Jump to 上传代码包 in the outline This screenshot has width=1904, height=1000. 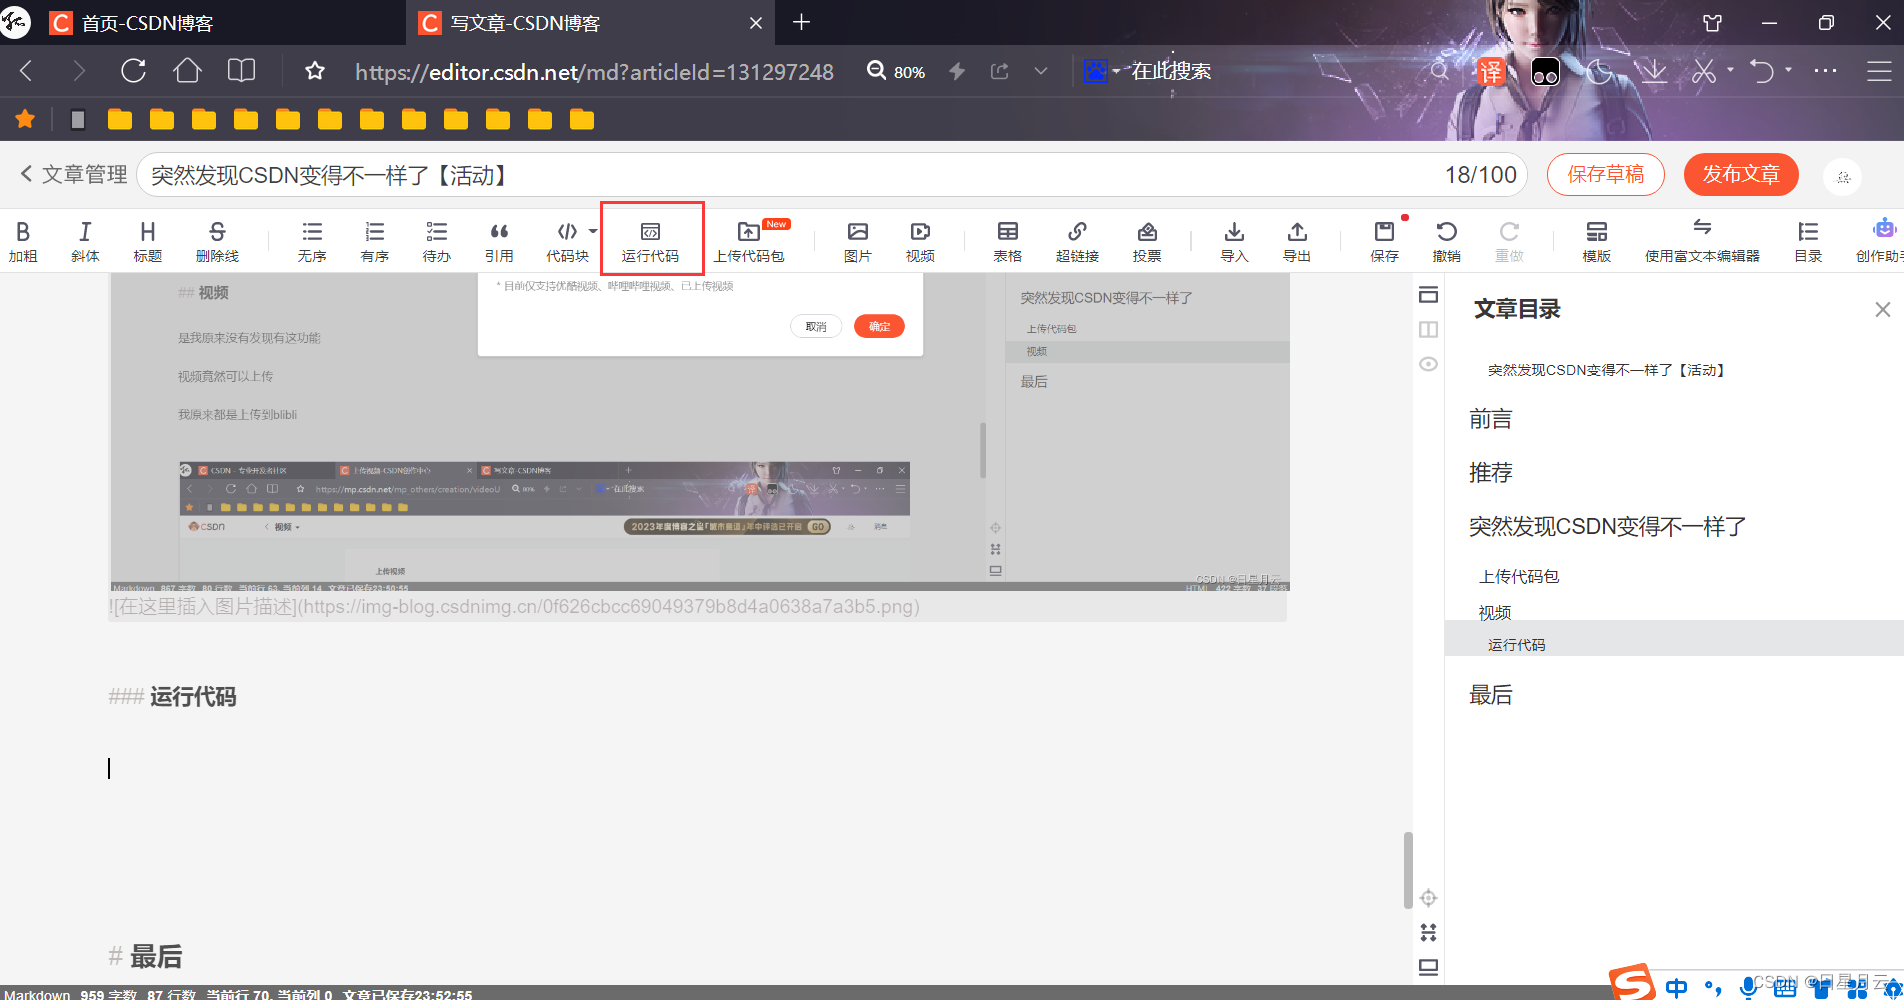click(1519, 576)
